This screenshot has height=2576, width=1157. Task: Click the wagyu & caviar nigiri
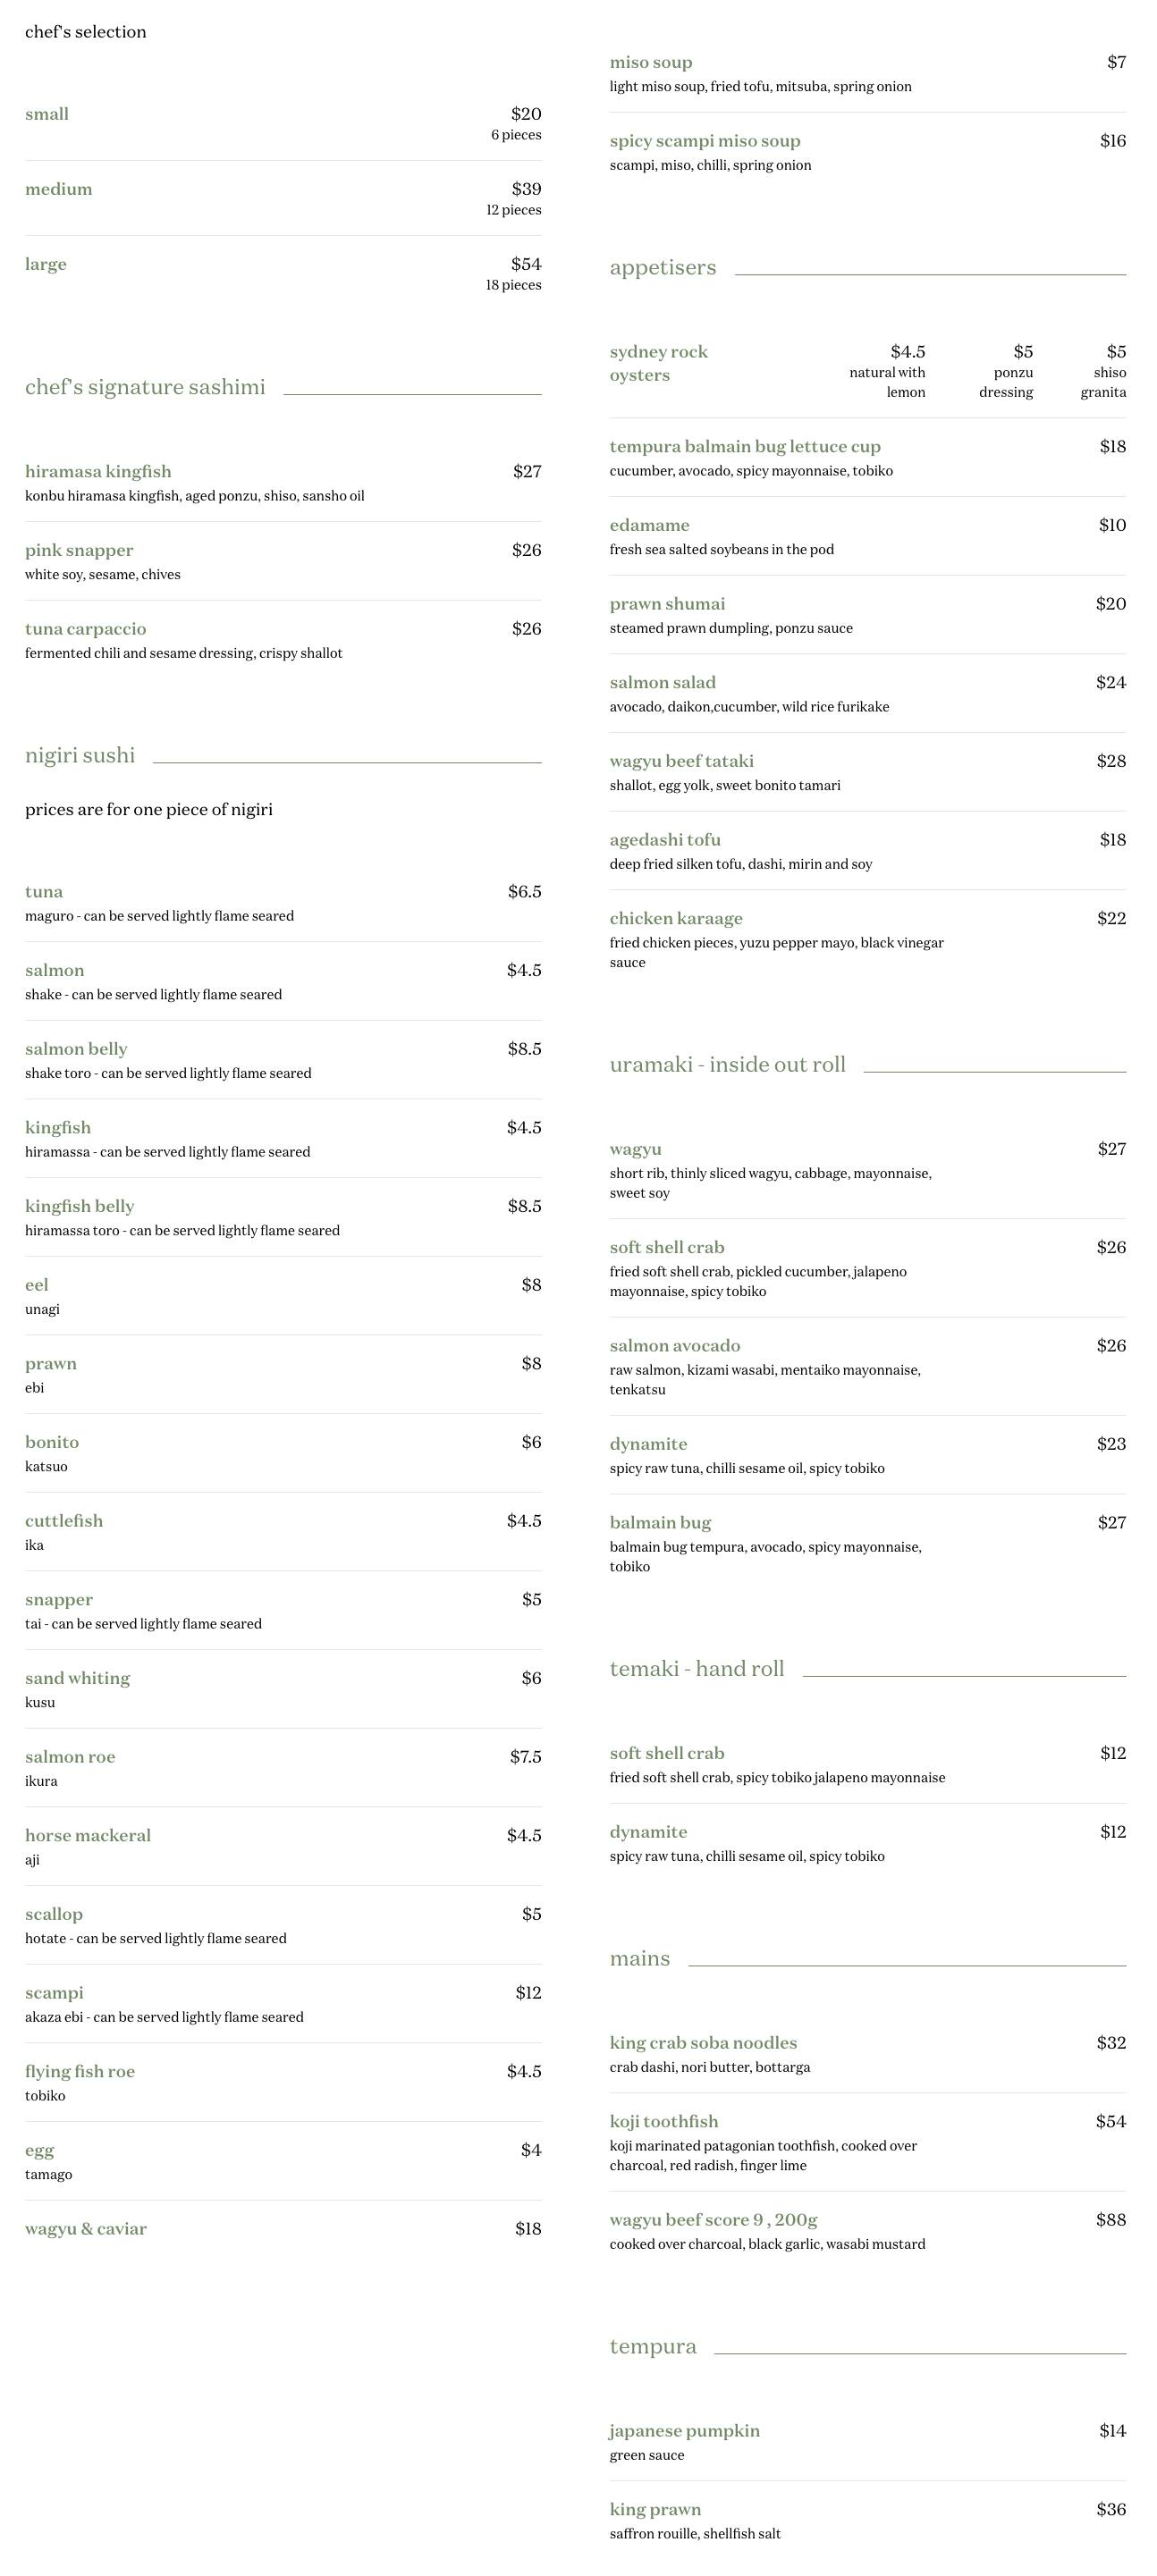coord(86,2229)
